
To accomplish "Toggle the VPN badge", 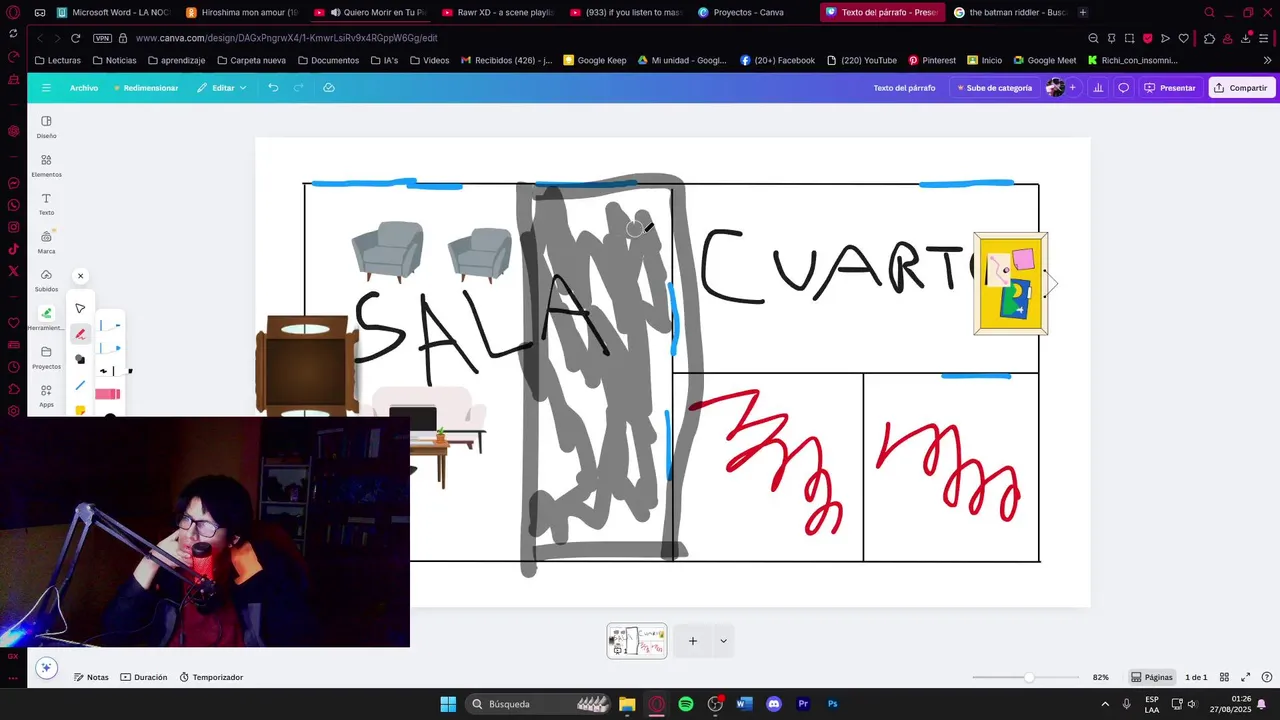I will (x=103, y=38).
